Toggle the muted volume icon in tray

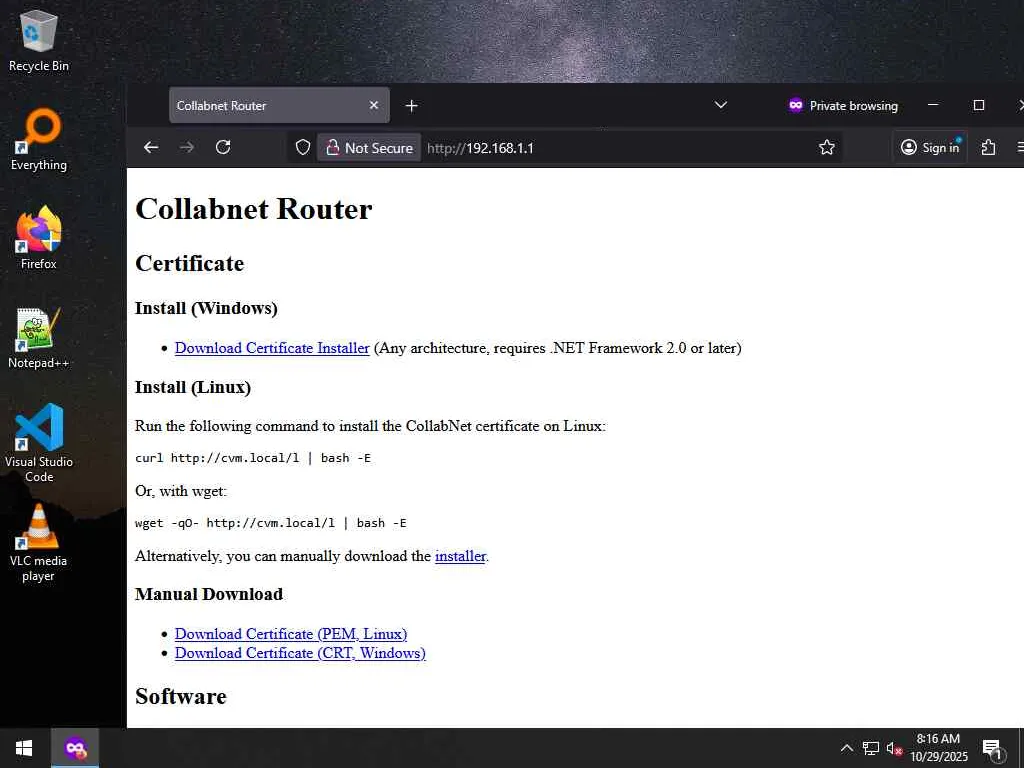click(x=893, y=748)
